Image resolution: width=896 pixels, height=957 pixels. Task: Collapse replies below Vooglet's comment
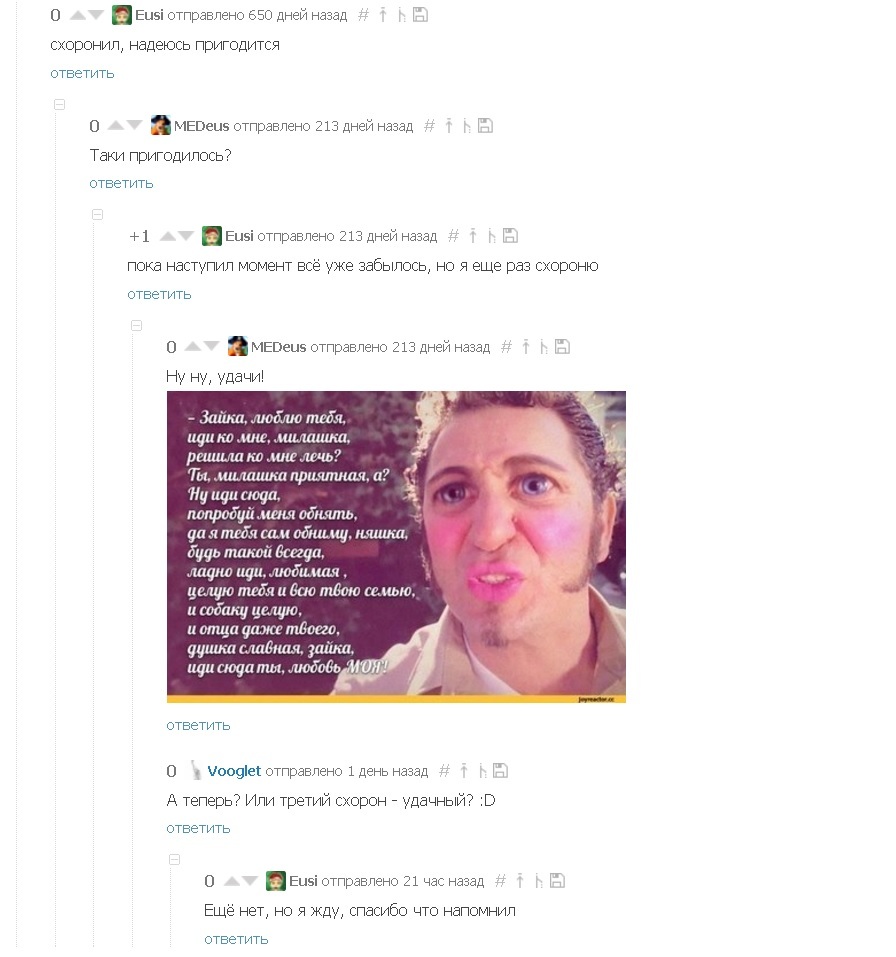175,859
